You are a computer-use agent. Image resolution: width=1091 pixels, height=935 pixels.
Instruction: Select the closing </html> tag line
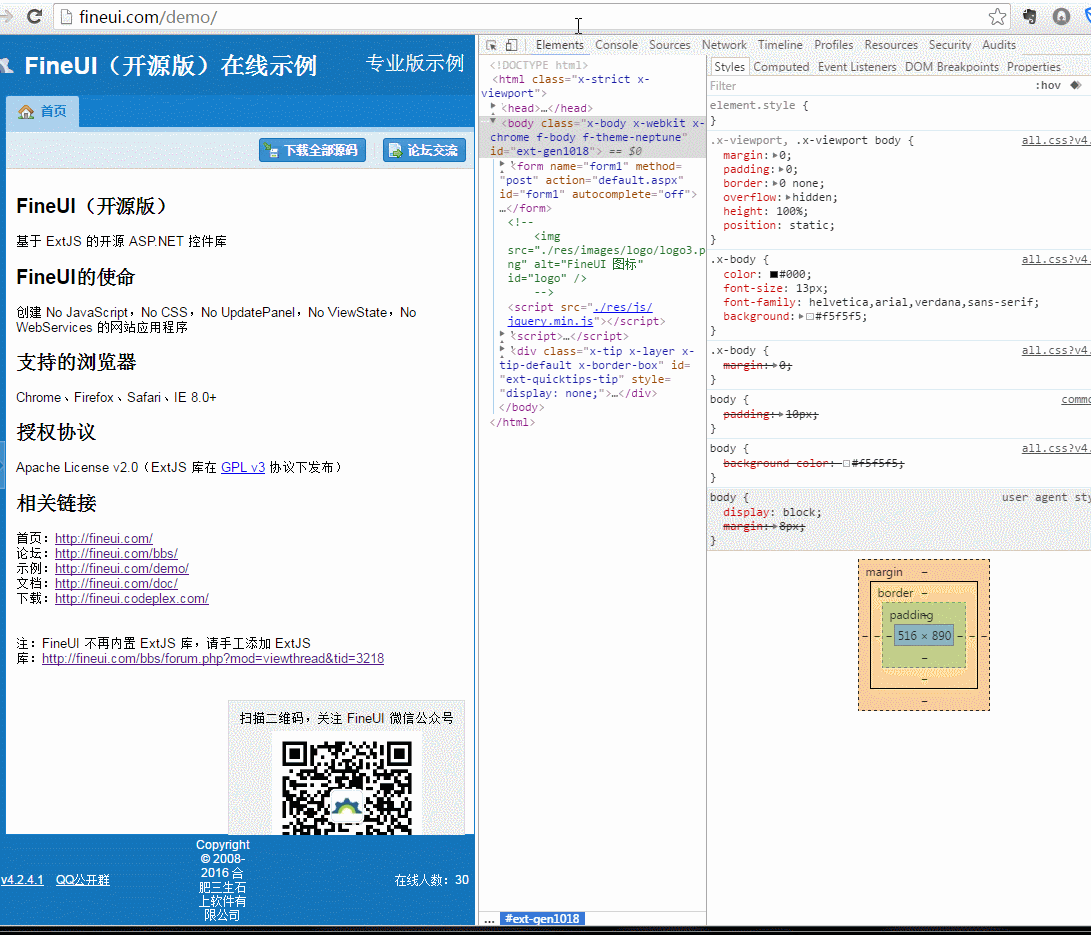[512, 422]
